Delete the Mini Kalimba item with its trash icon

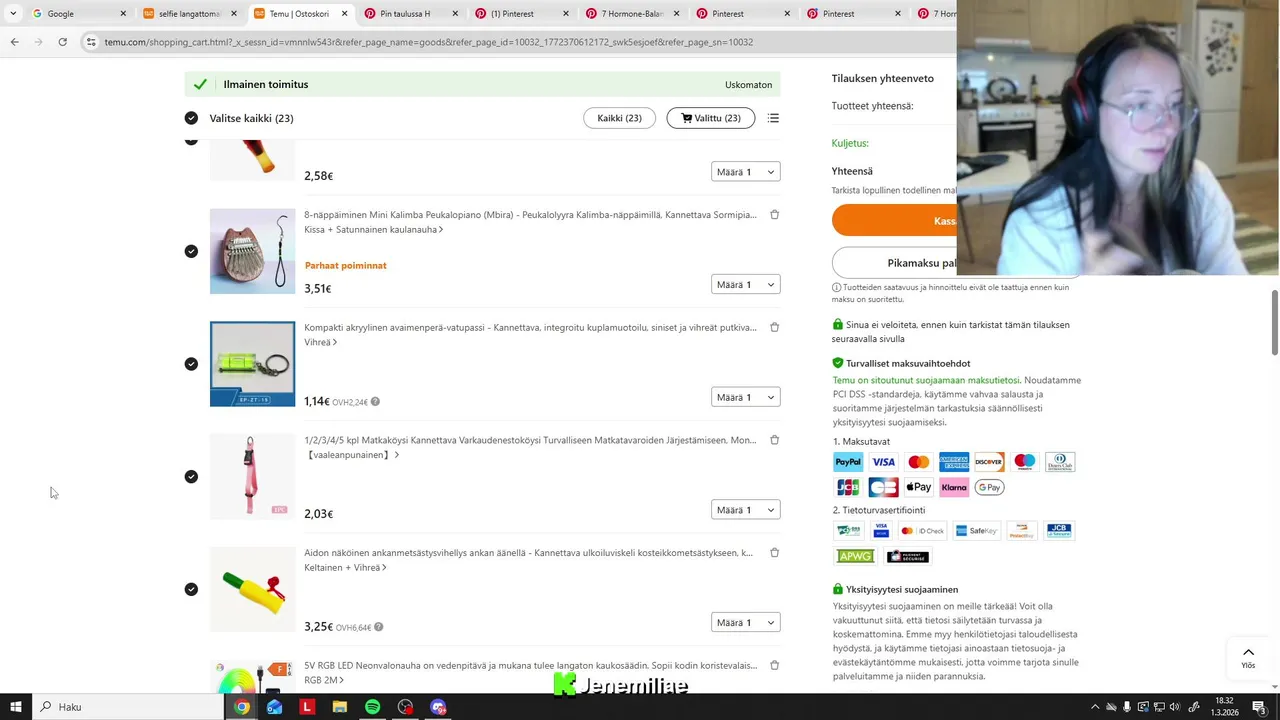[x=774, y=215]
